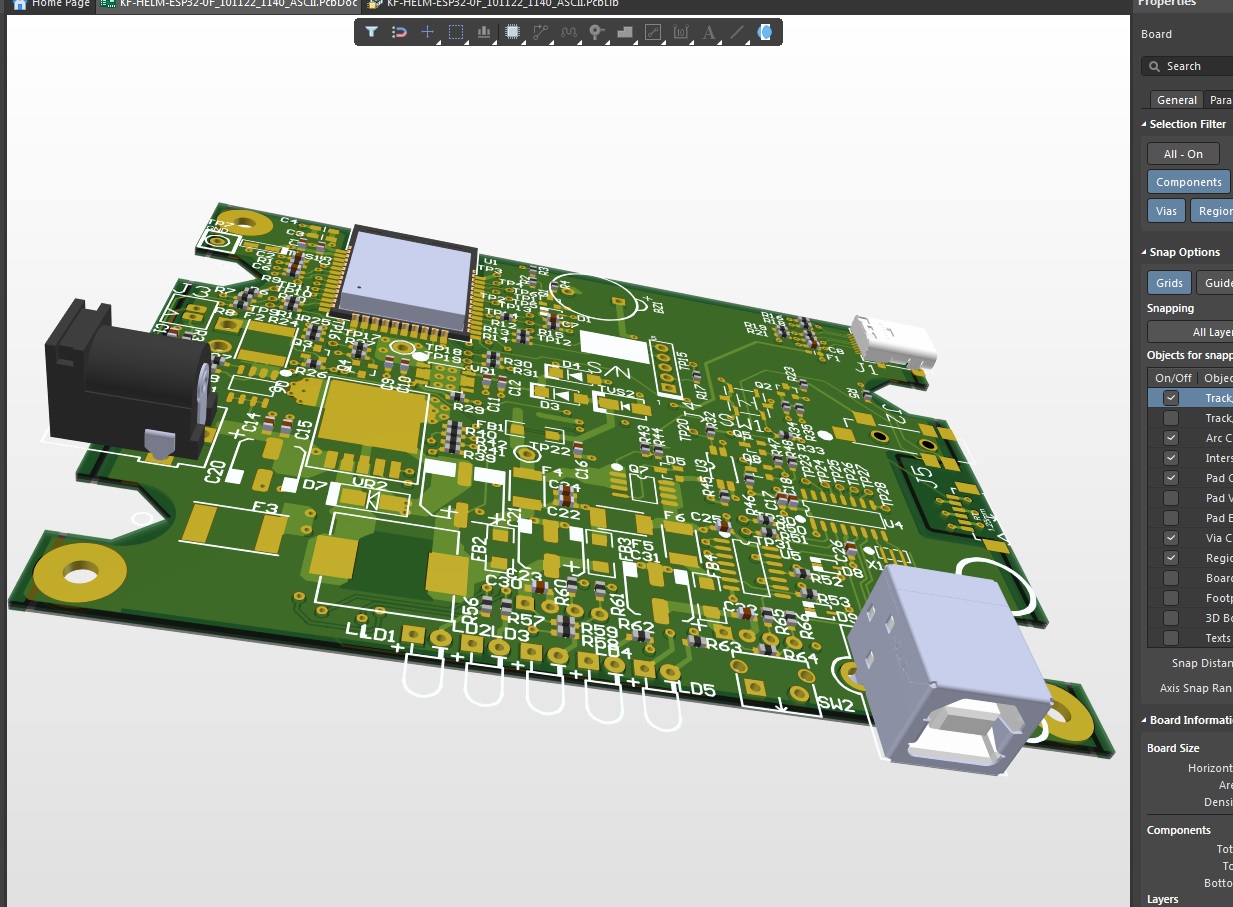Click the selection marquee toolbar icon

456,32
